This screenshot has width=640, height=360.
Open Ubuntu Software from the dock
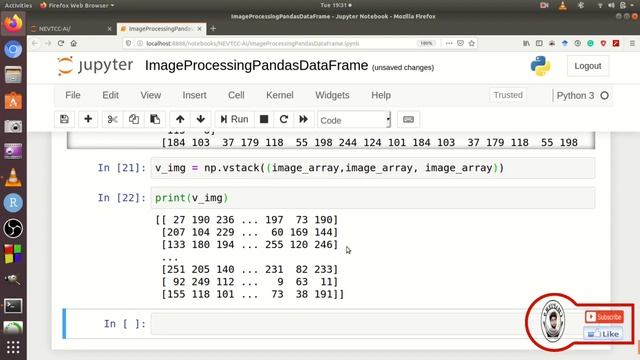point(13,101)
